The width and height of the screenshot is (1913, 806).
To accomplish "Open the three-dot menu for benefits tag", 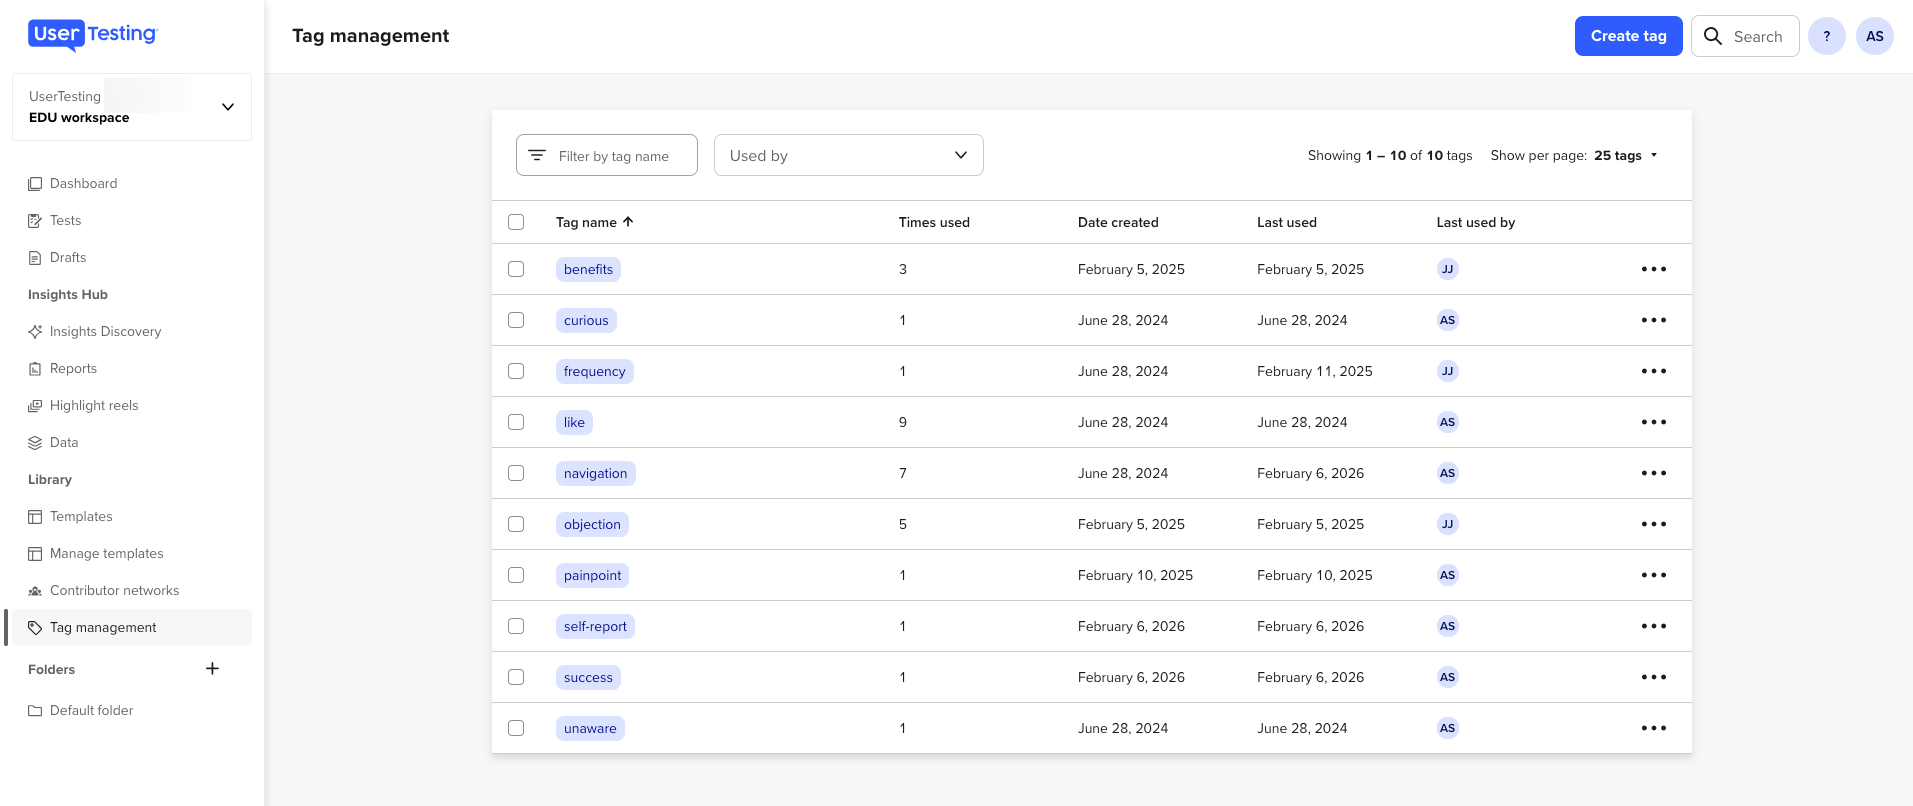I will pyautogui.click(x=1653, y=269).
